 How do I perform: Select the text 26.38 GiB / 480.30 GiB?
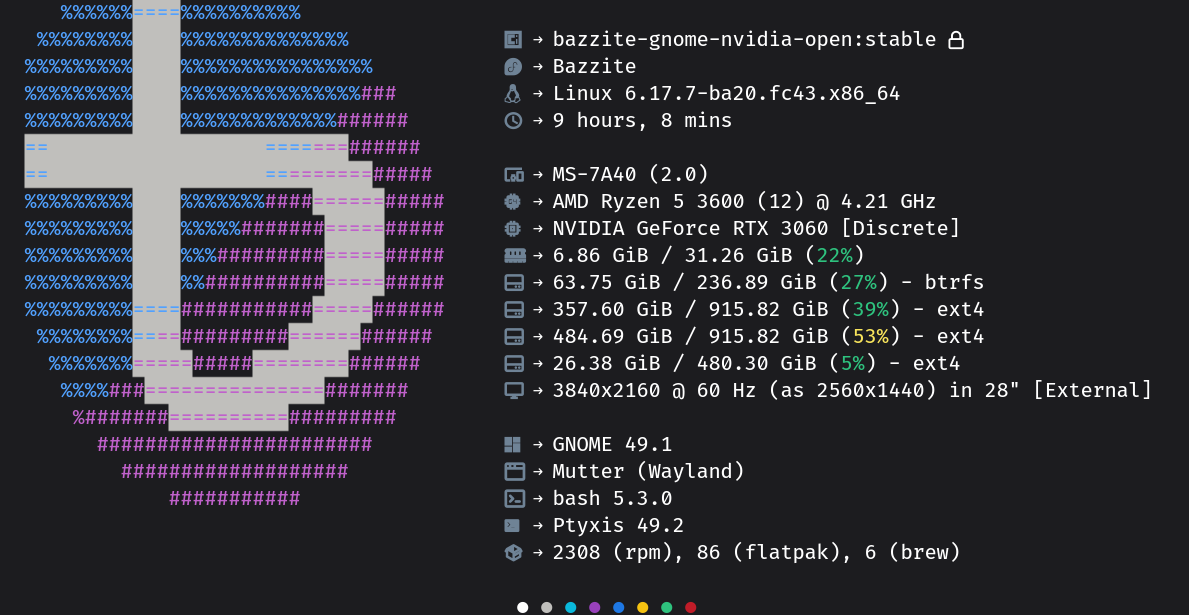685,364
